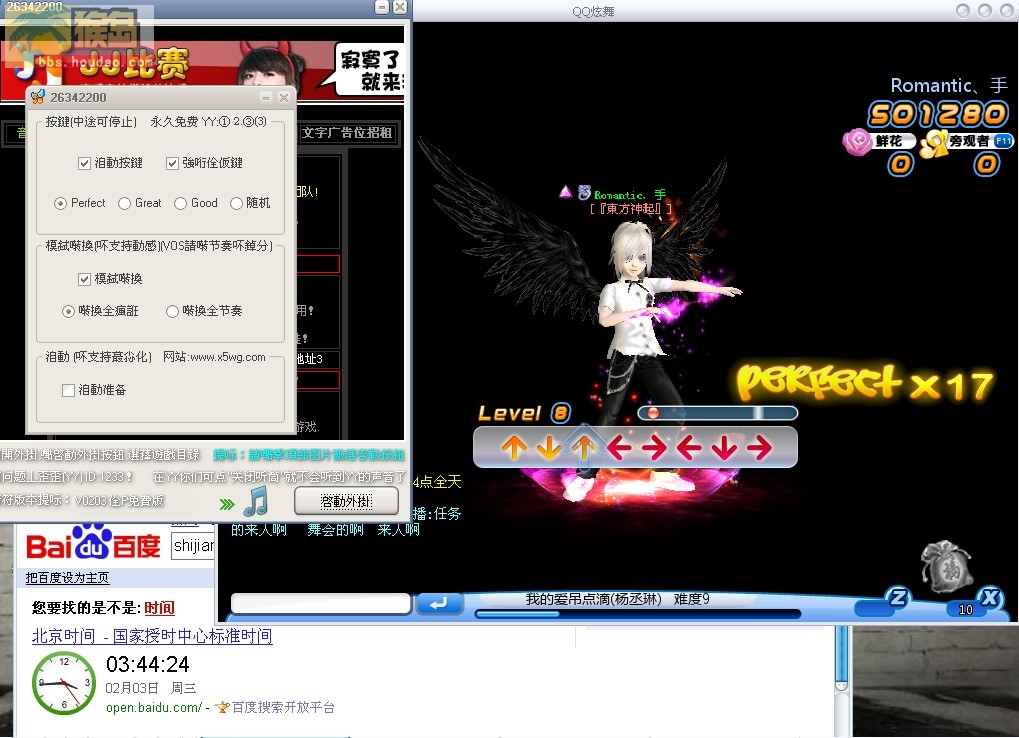This screenshot has height=738, width=1019.
Task: Open the 百度搜索开放平台 link
Action: (x=283, y=707)
